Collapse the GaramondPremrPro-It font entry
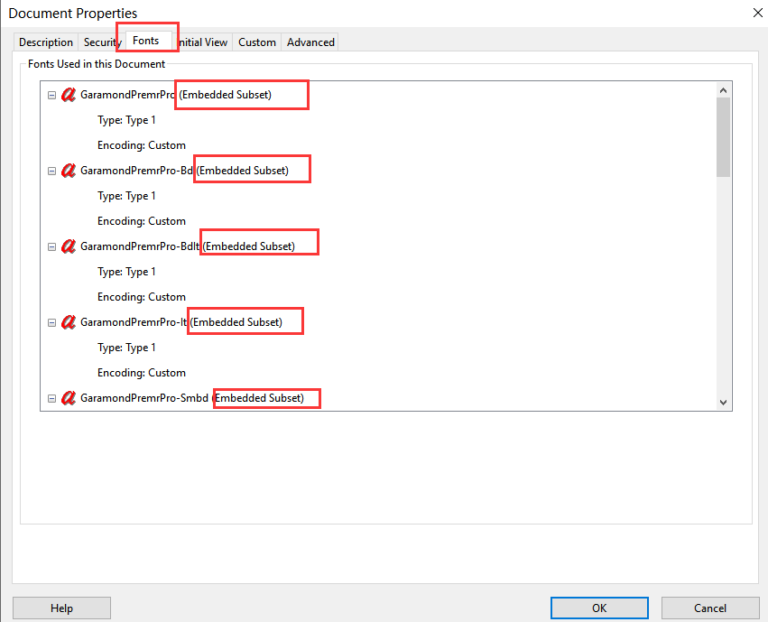This screenshot has width=768, height=622. coord(52,323)
